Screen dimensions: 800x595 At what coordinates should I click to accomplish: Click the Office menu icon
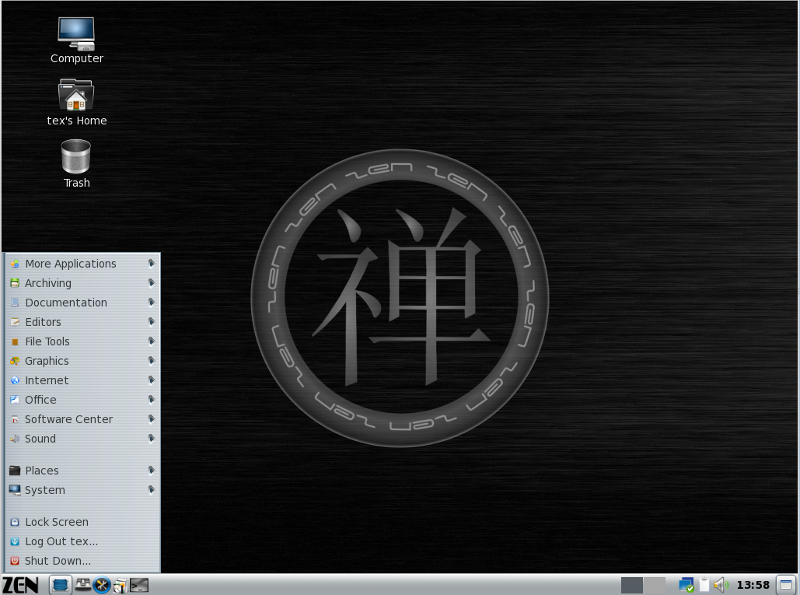coord(15,400)
